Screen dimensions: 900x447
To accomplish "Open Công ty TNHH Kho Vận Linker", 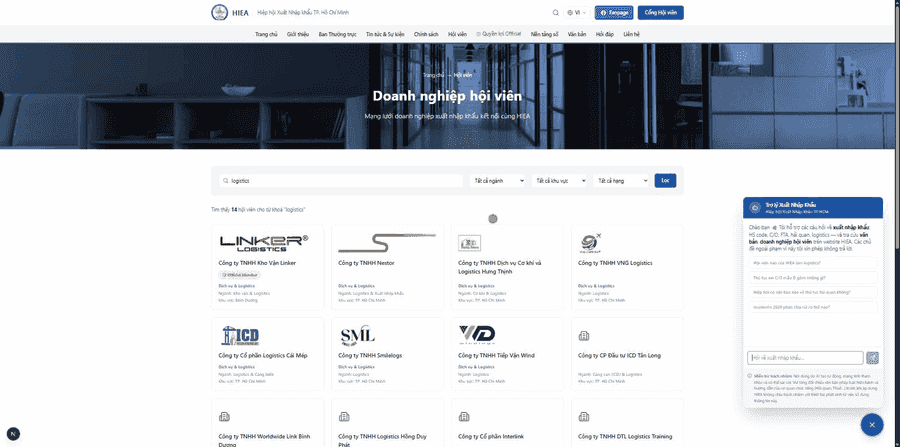I will pyautogui.click(x=257, y=263).
